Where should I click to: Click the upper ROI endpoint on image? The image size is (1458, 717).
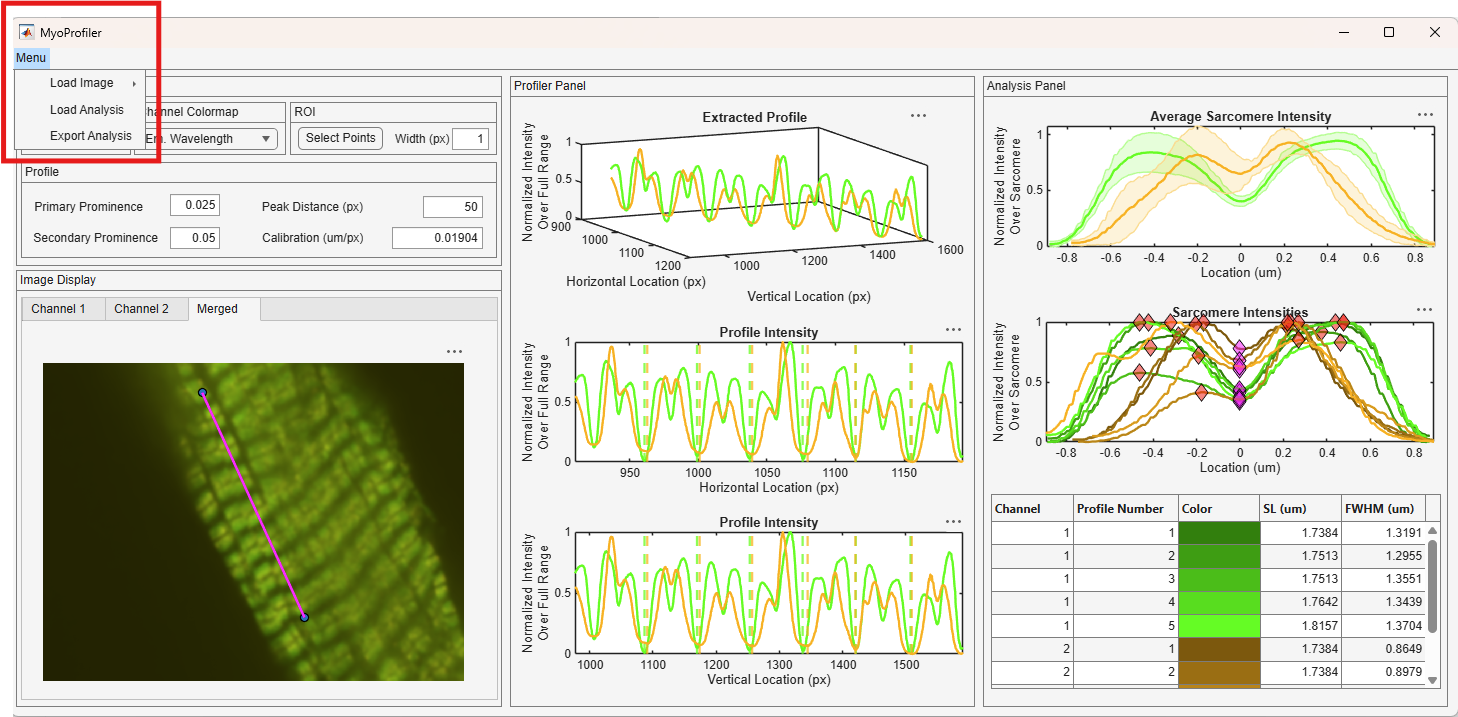pyautogui.click(x=202, y=393)
